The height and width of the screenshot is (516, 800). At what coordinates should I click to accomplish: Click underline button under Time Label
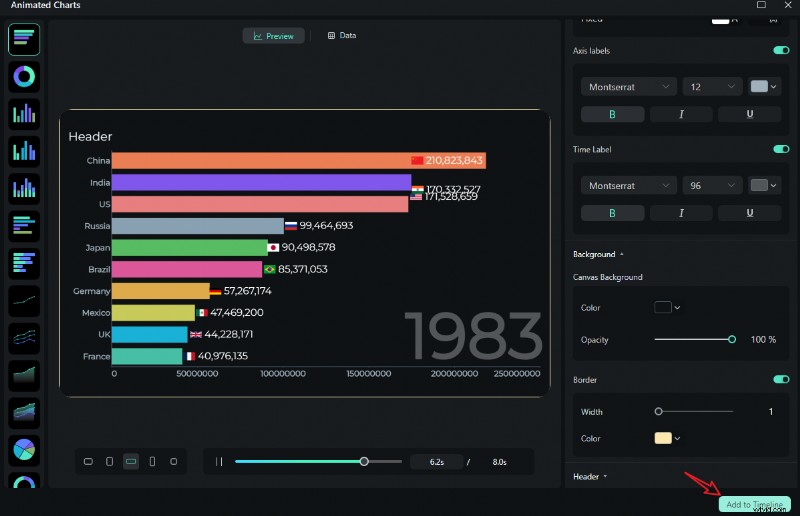(x=749, y=213)
